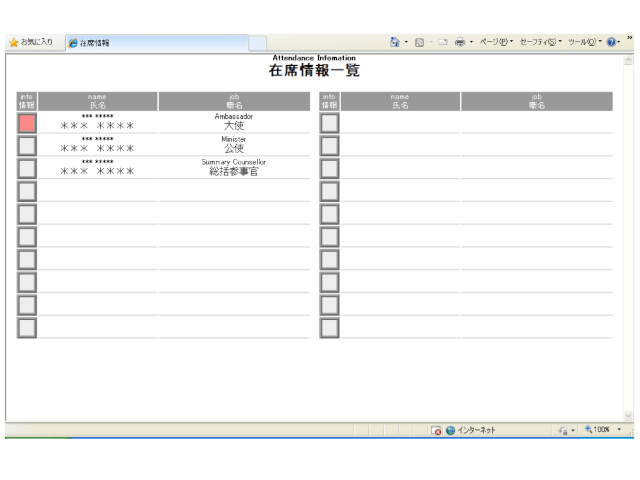640x480 pixels.
Task: Click the vertical scrollbar down arrow
Action: click(628, 416)
